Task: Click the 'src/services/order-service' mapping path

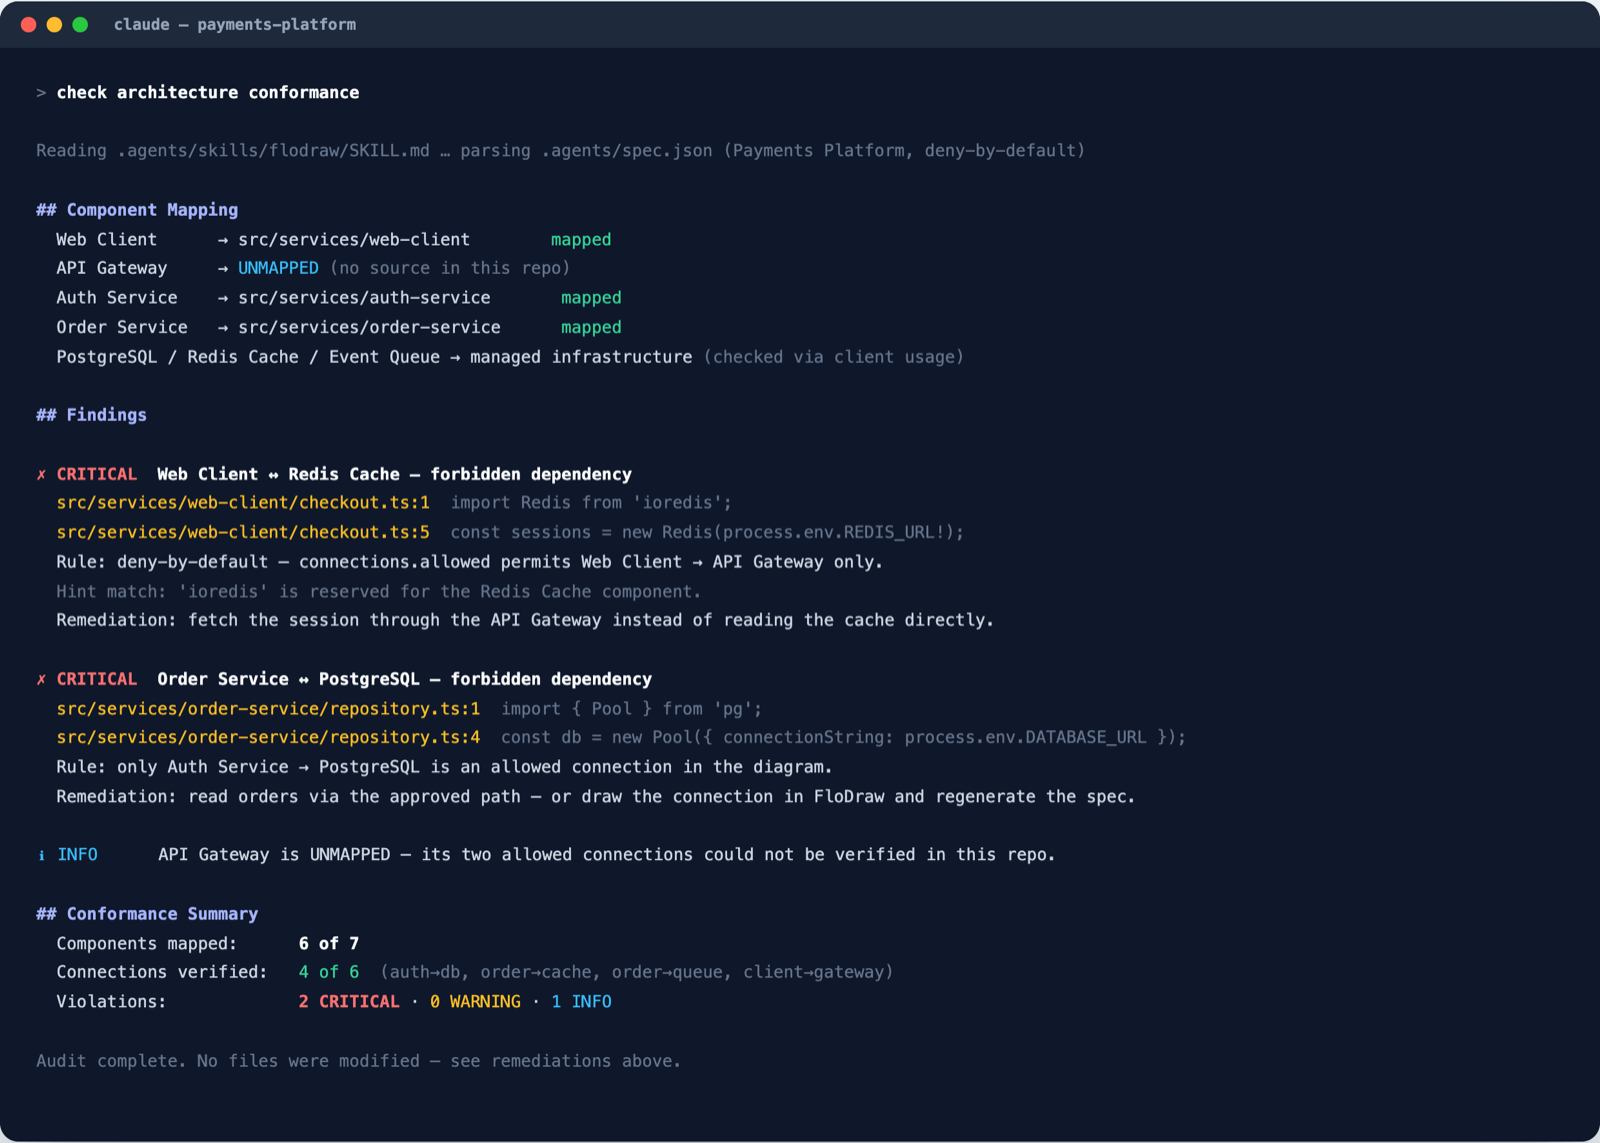Action: point(369,327)
